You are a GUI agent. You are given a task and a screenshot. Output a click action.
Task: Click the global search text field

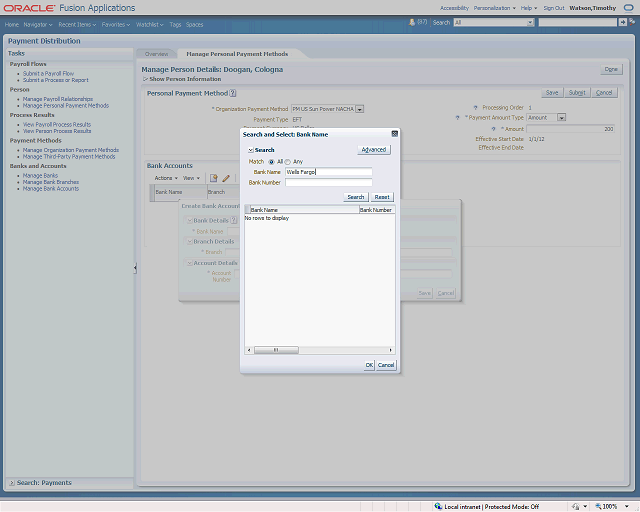pos(578,22)
